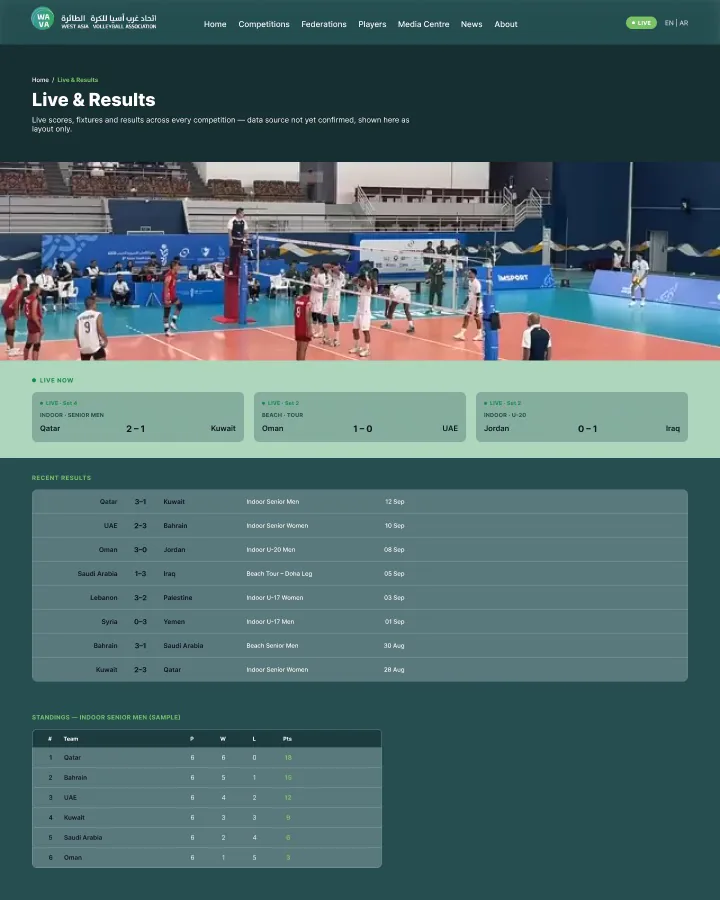Select Bahrain in the standings table
720x900 pixels.
point(207,778)
